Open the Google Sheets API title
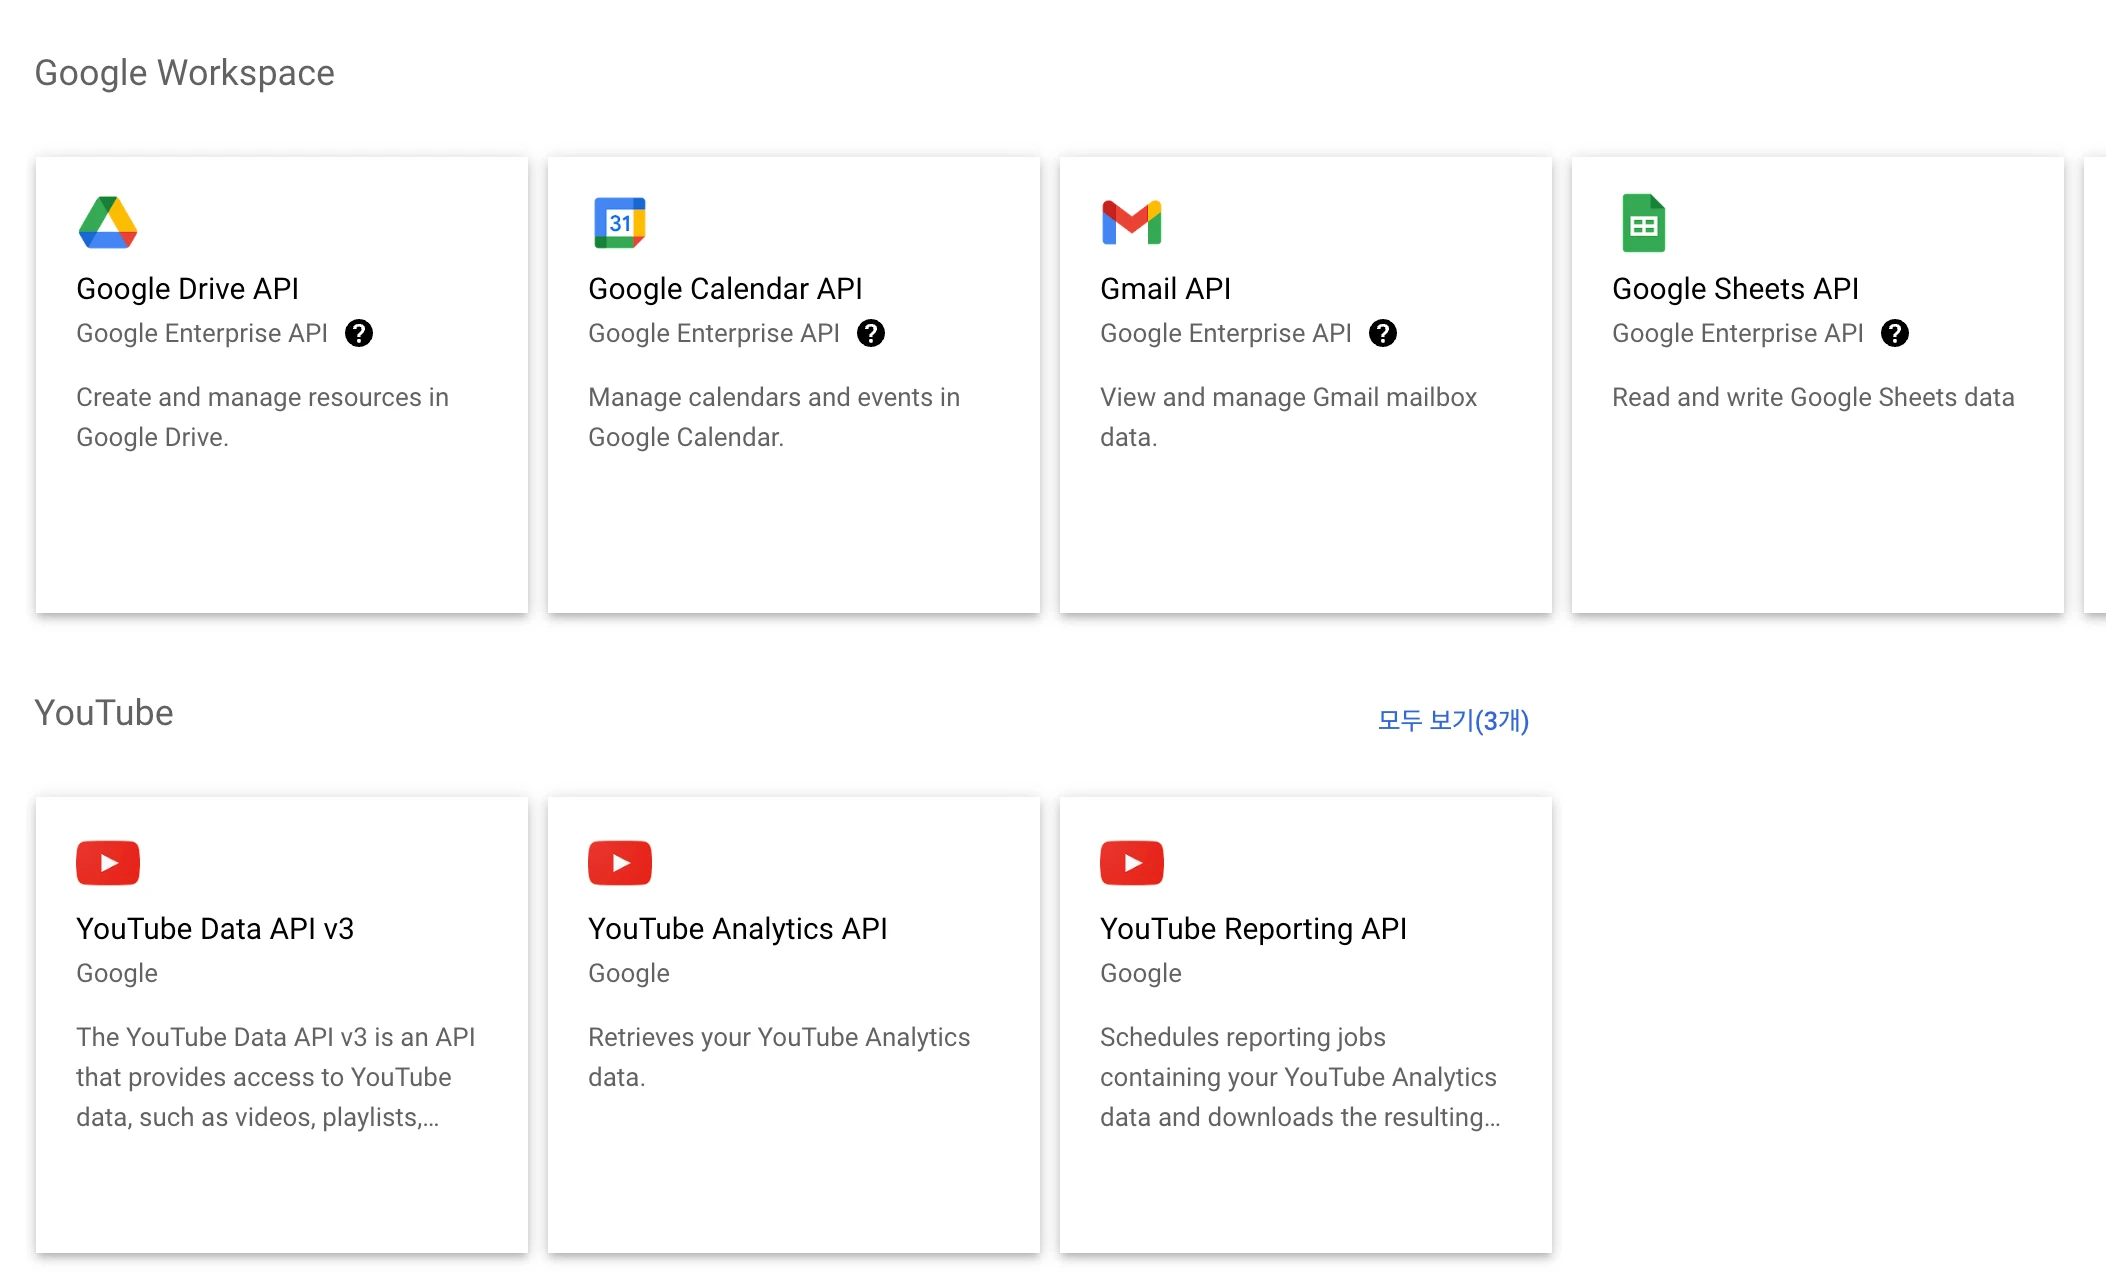The image size is (2106, 1284). 1735,289
